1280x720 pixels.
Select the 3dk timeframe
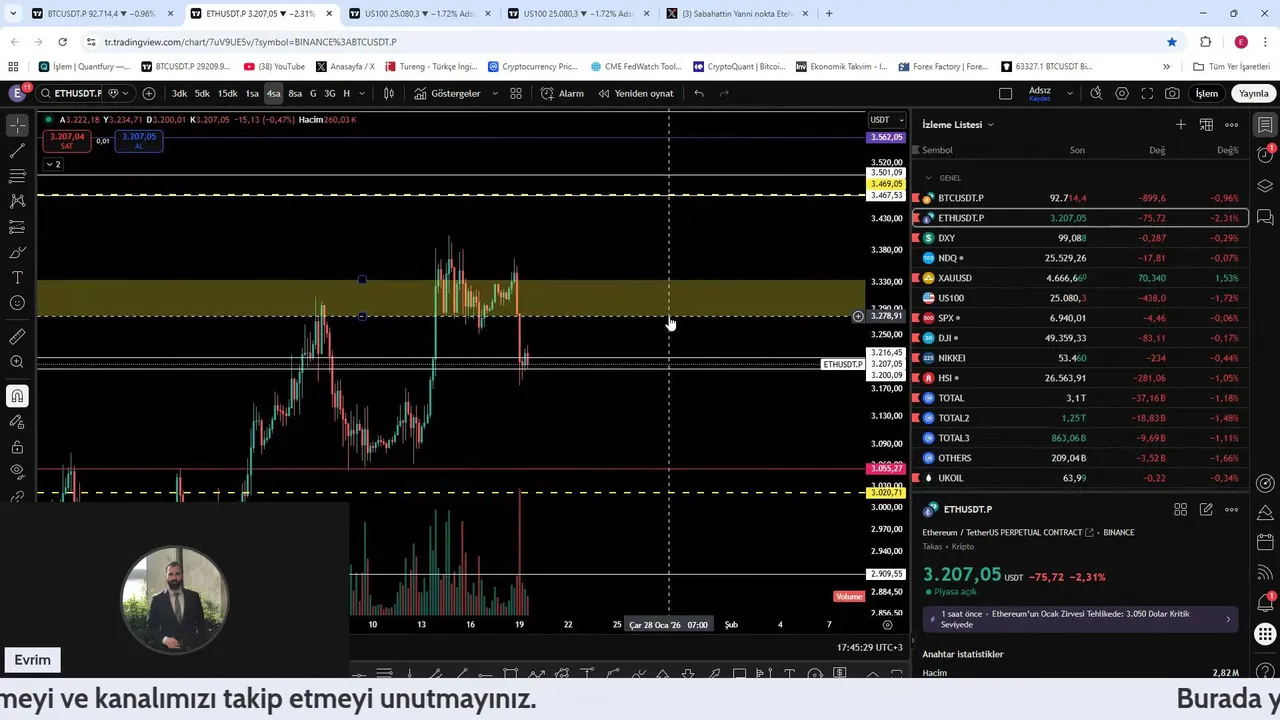click(179, 93)
